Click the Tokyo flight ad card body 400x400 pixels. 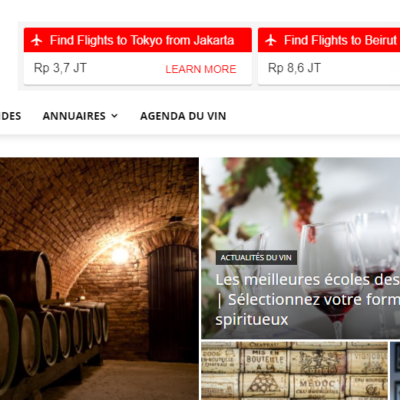pos(138,68)
